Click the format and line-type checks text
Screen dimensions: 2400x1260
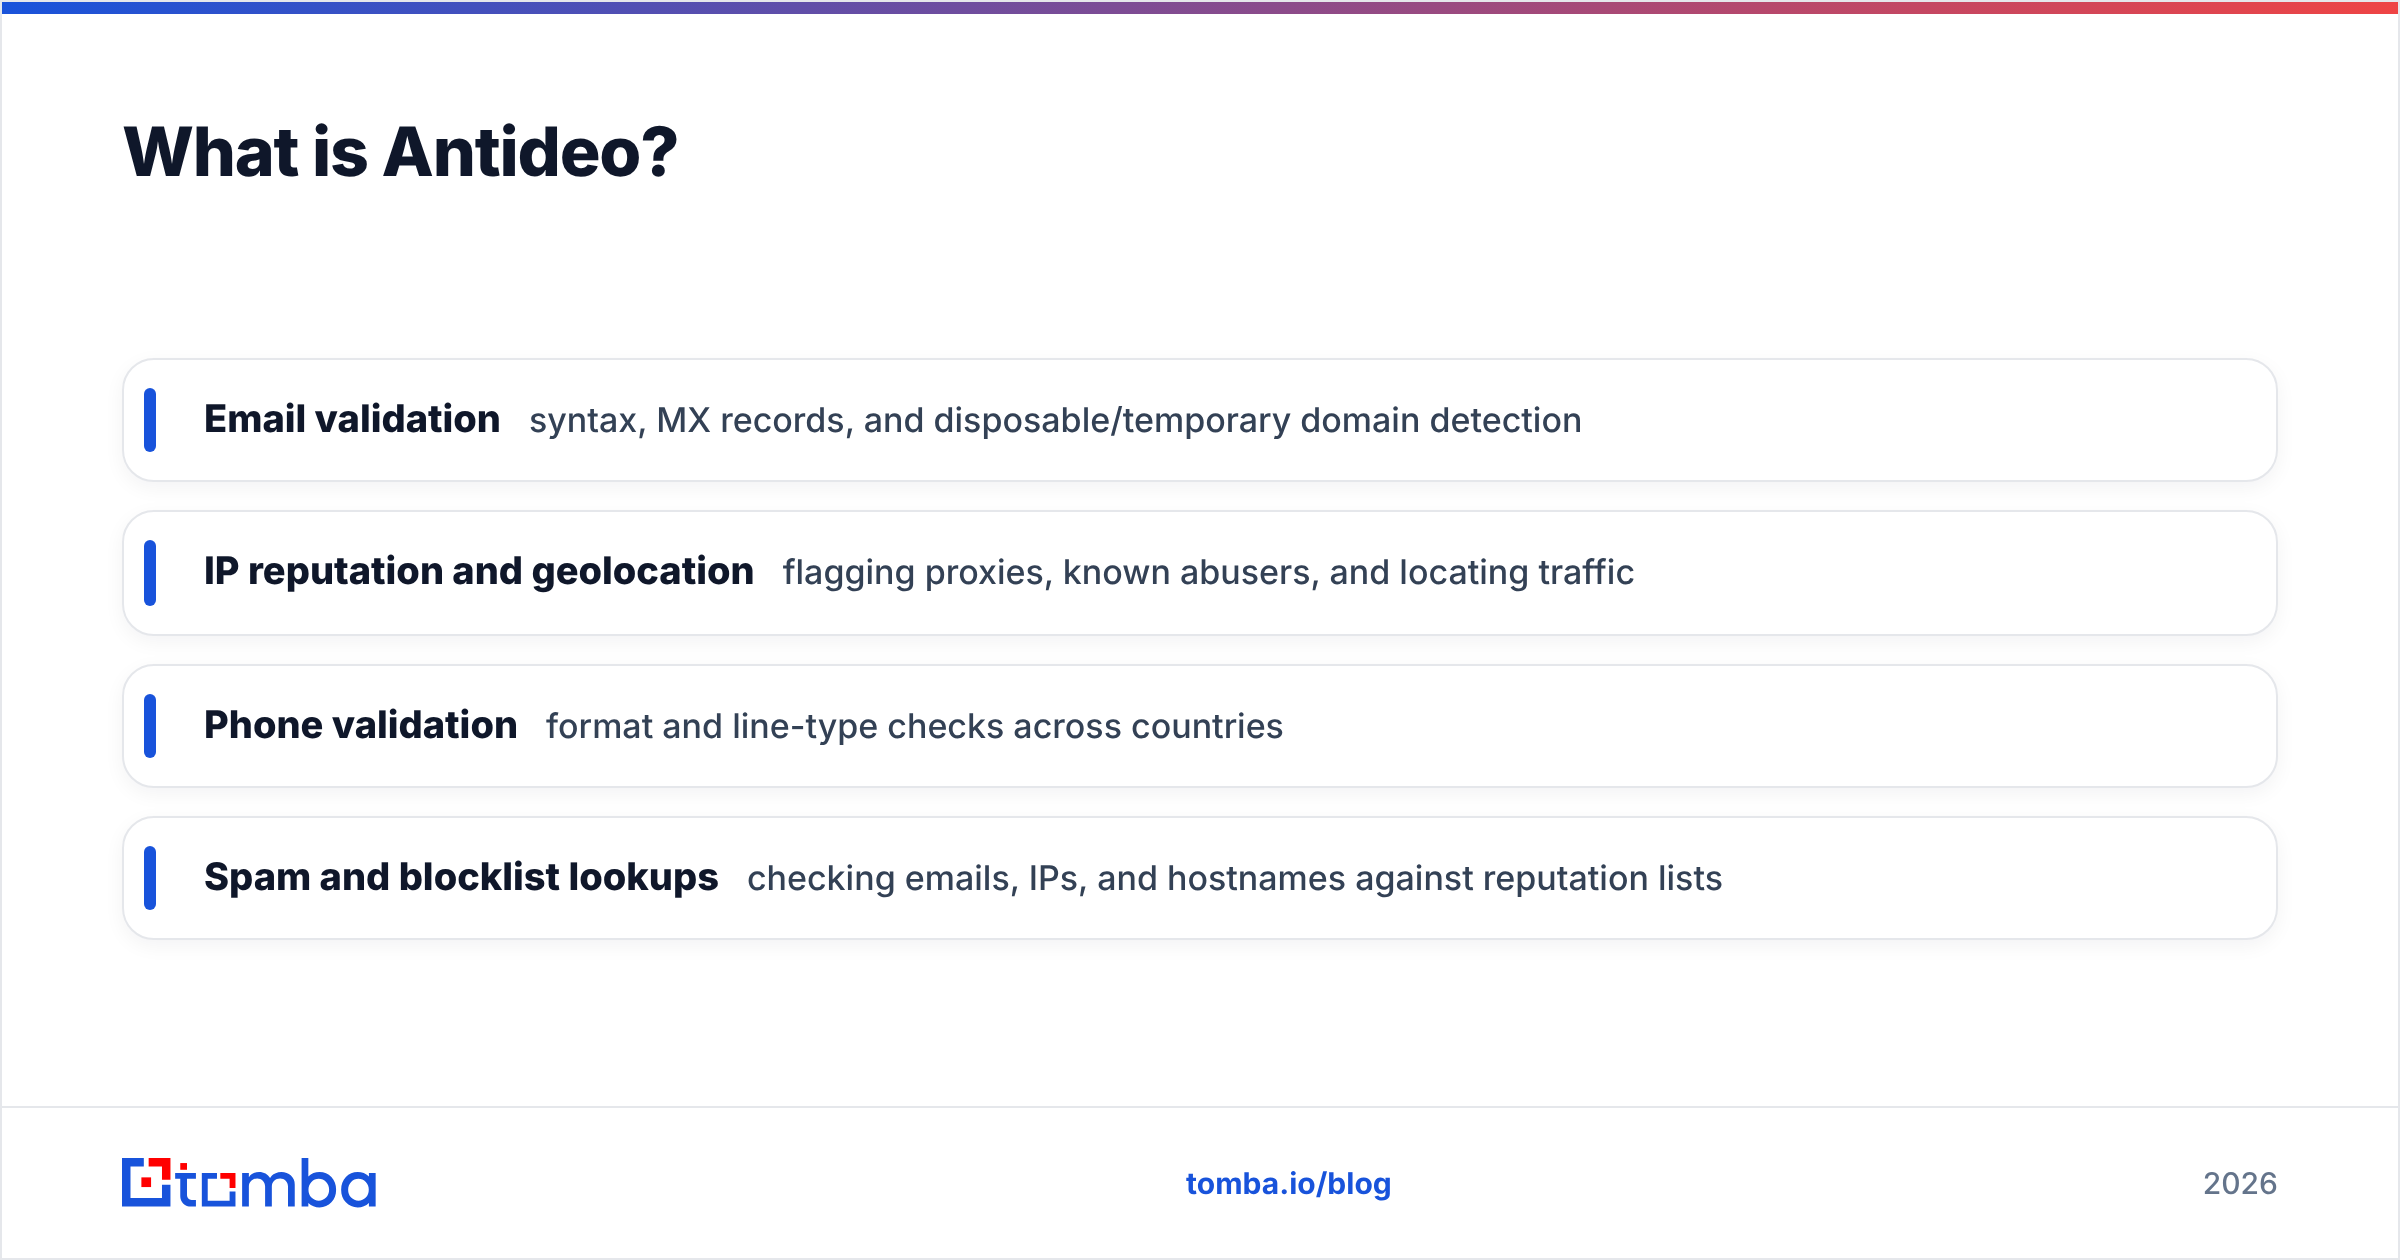(x=914, y=727)
